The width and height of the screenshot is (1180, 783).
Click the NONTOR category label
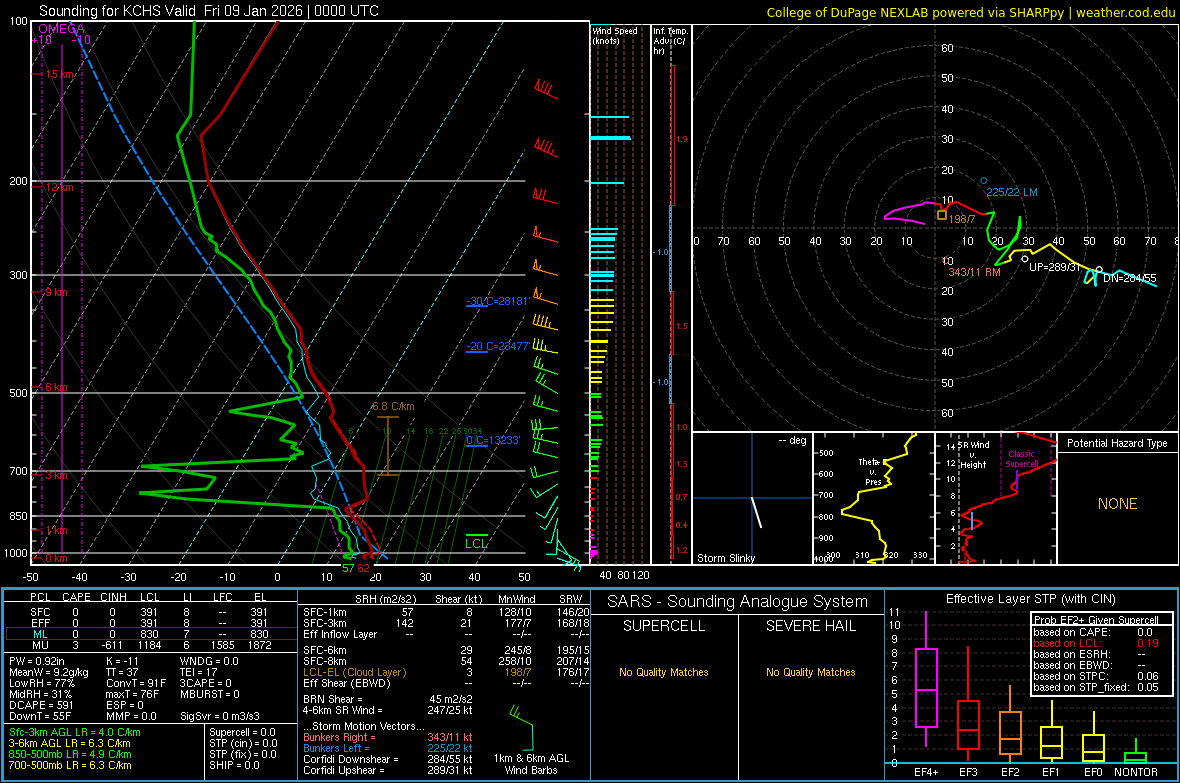1136,772
